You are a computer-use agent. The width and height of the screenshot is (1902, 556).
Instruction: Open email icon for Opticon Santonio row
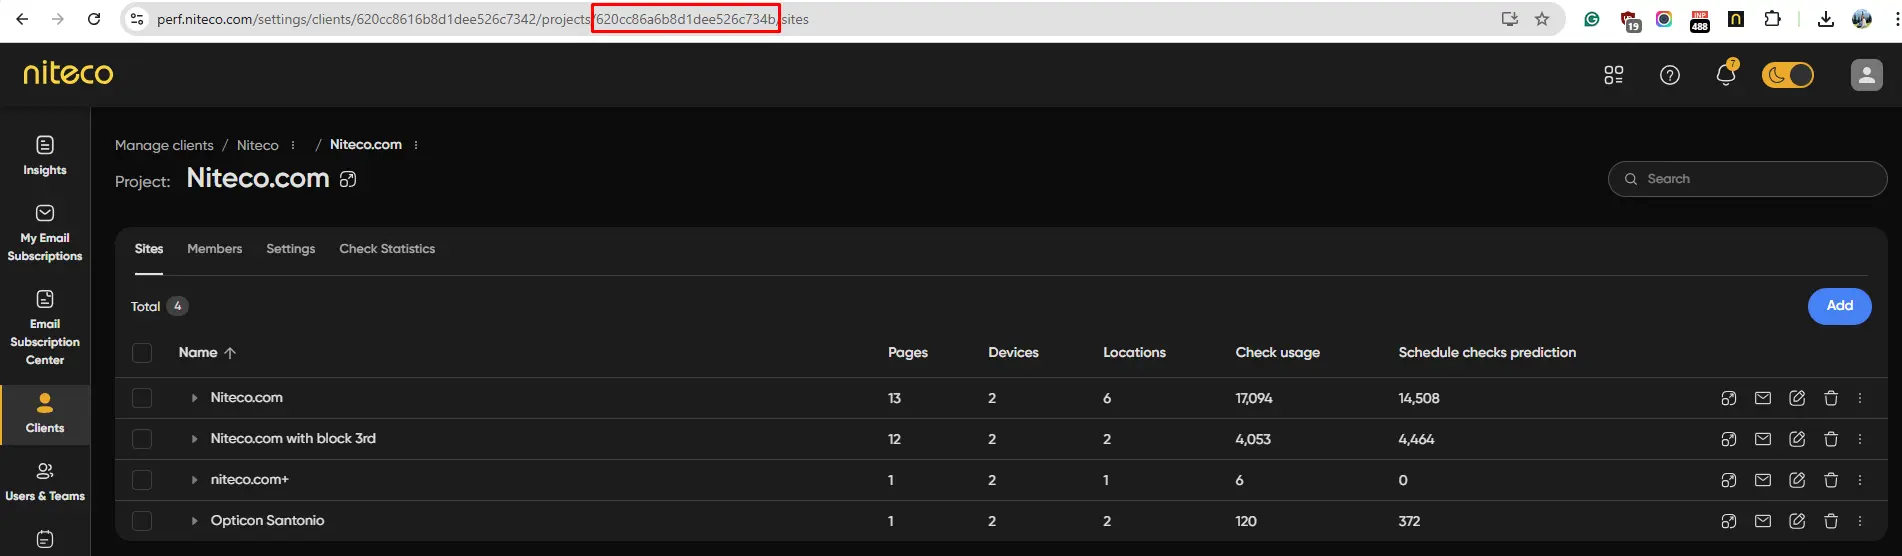click(x=1763, y=521)
